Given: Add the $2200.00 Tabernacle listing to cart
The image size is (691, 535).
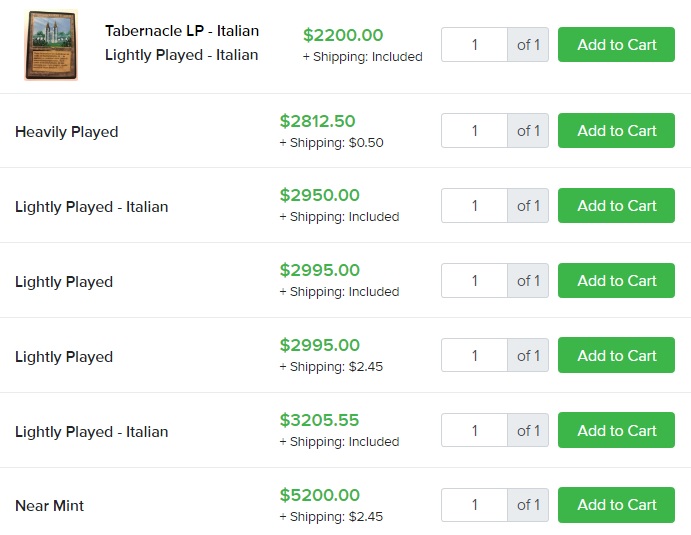Looking at the screenshot, I should coord(616,45).
